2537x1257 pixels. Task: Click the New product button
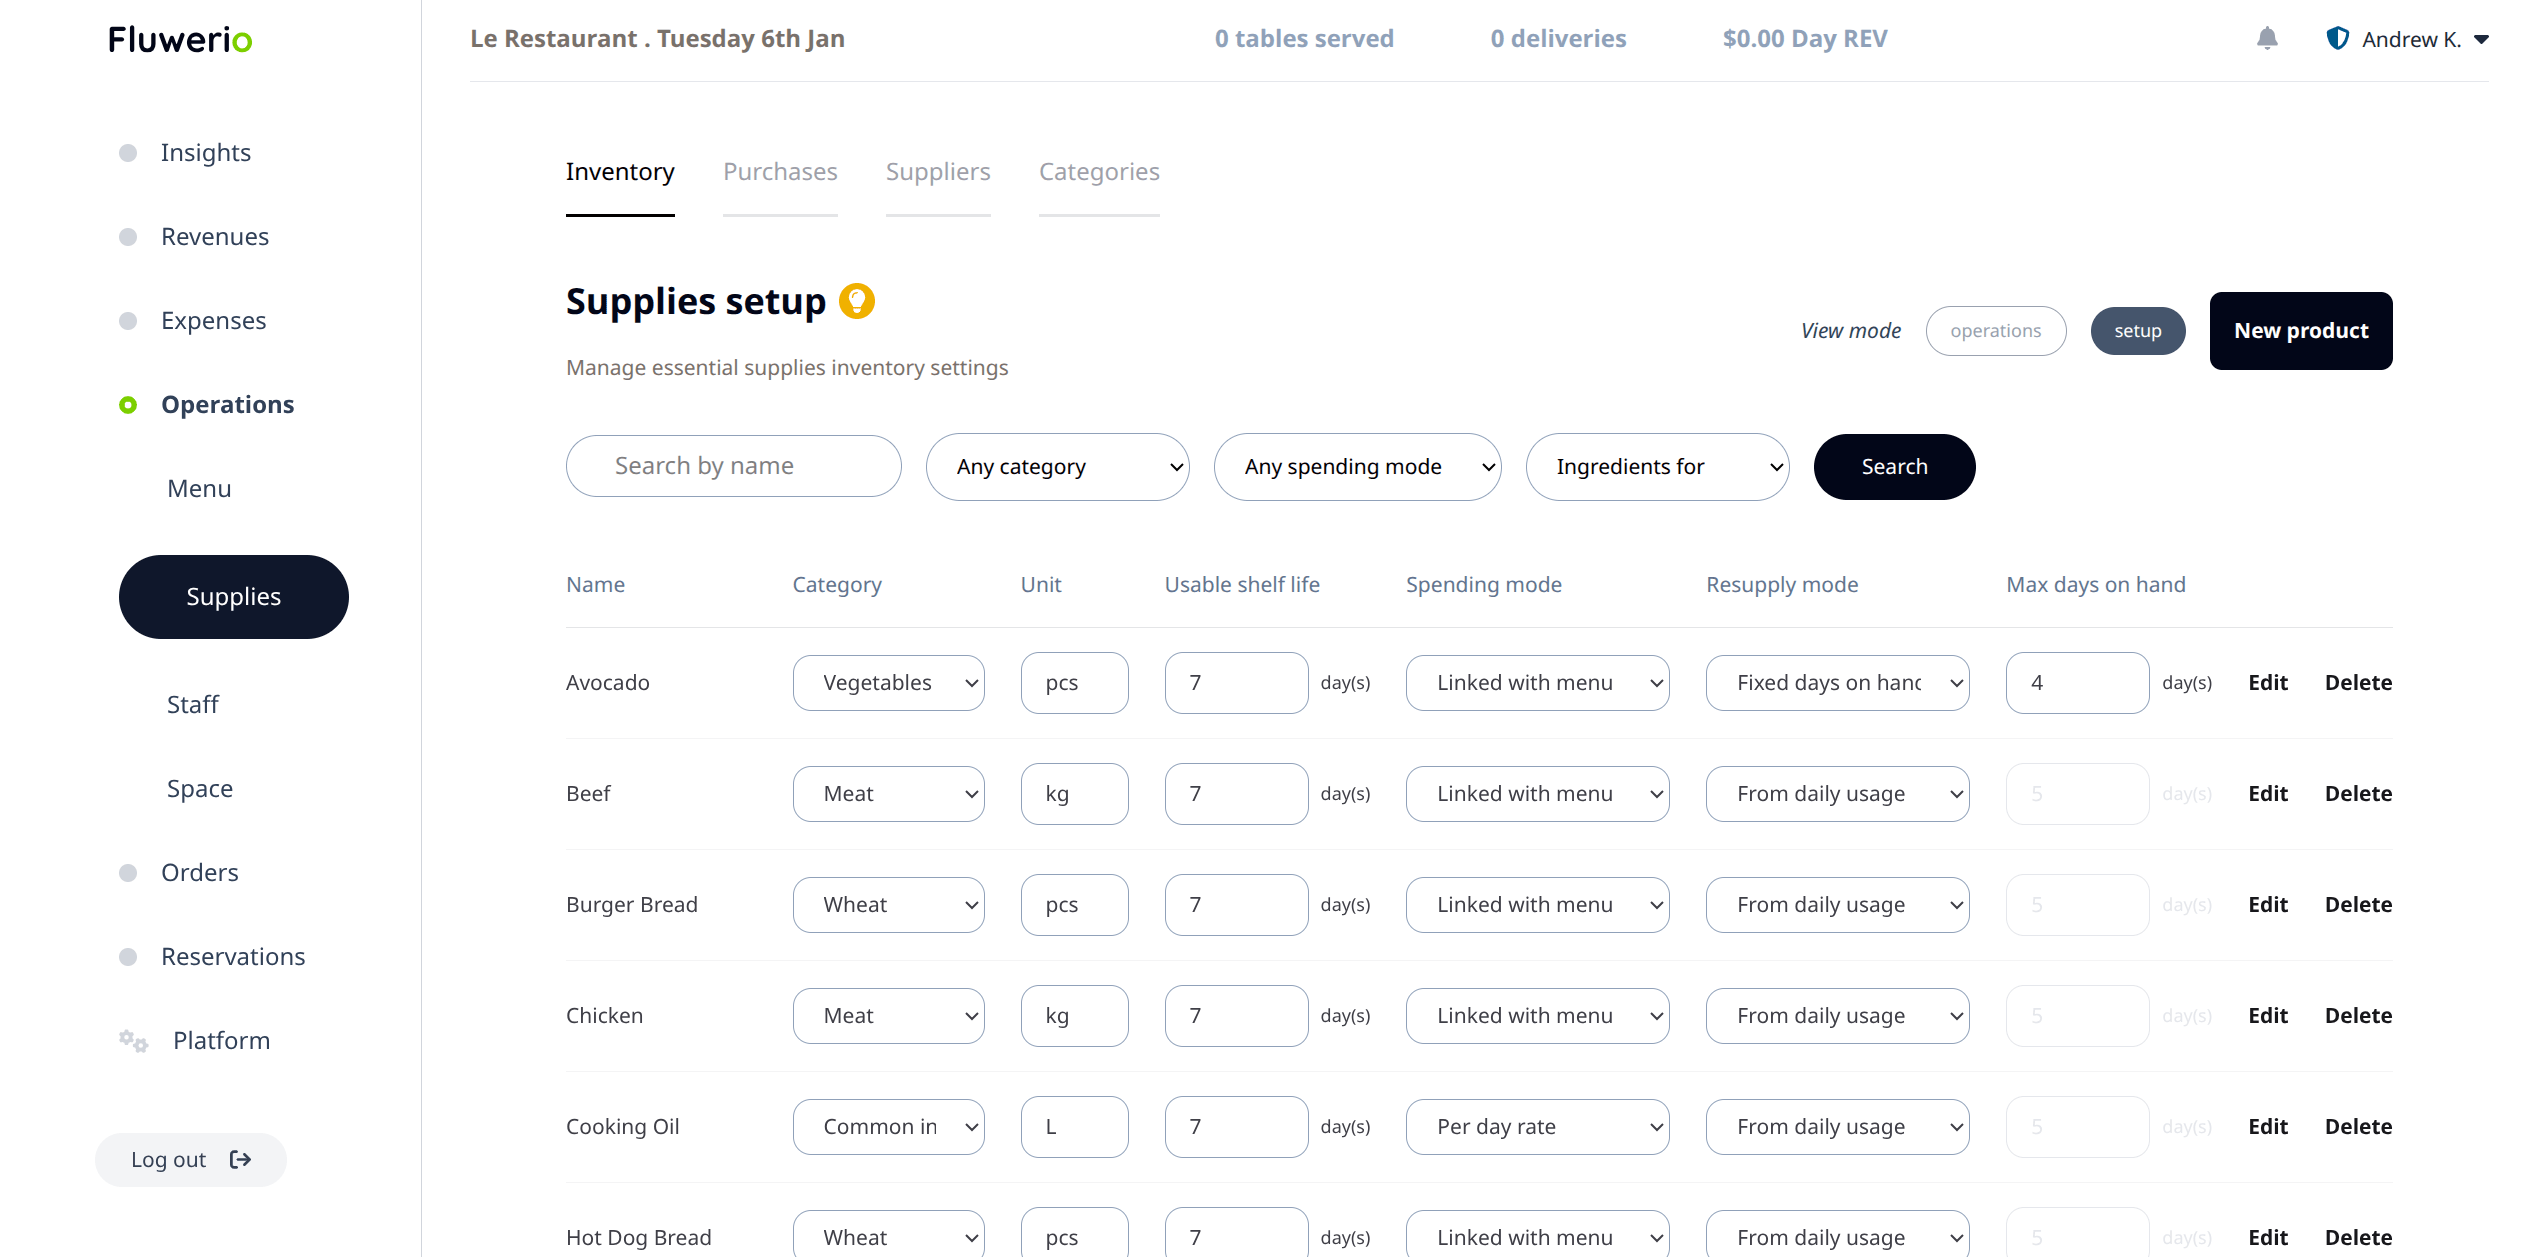pos(2300,331)
